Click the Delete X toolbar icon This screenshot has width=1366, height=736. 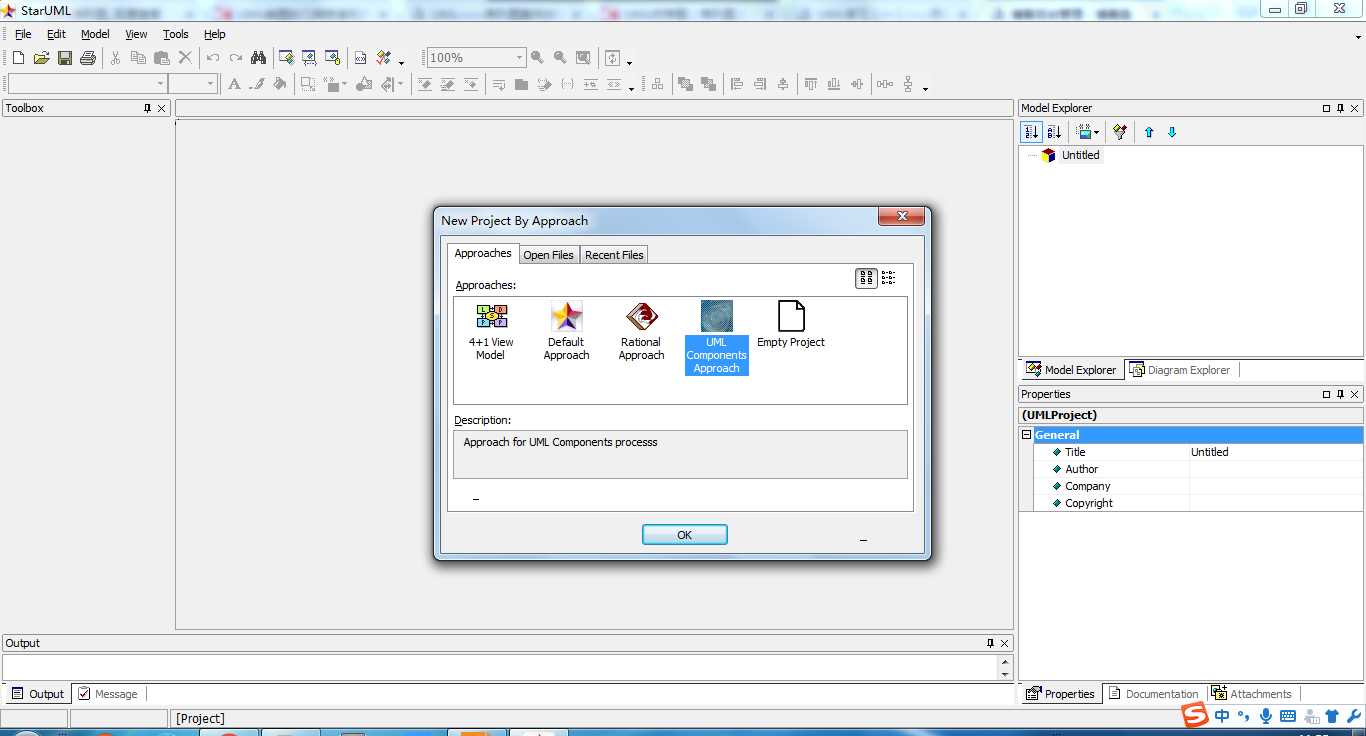[185, 58]
